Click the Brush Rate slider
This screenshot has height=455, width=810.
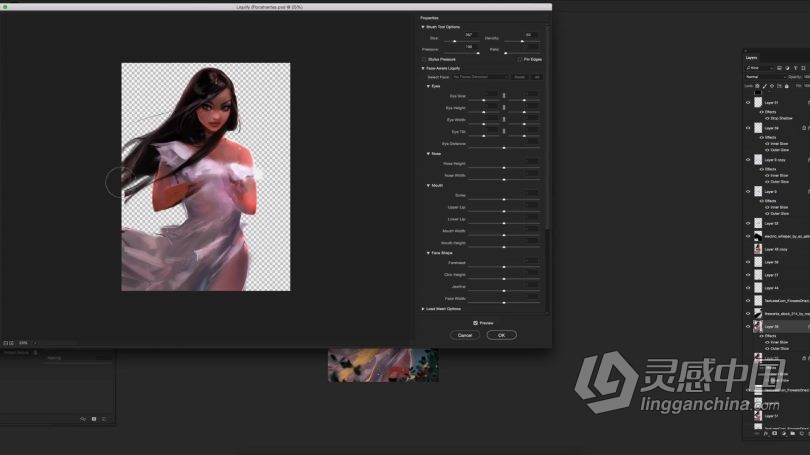522,53
